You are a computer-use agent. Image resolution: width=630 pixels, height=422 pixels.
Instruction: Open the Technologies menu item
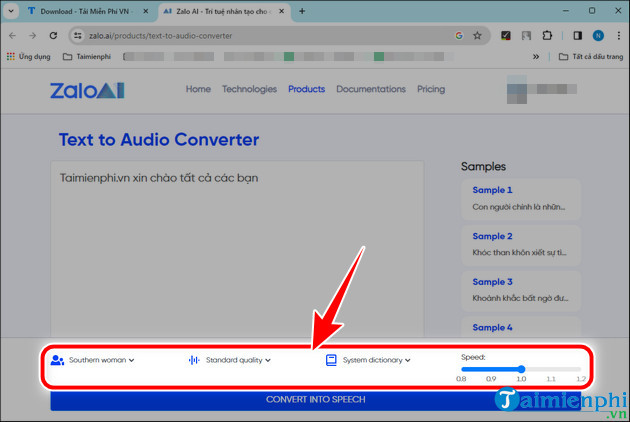coord(250,89)
